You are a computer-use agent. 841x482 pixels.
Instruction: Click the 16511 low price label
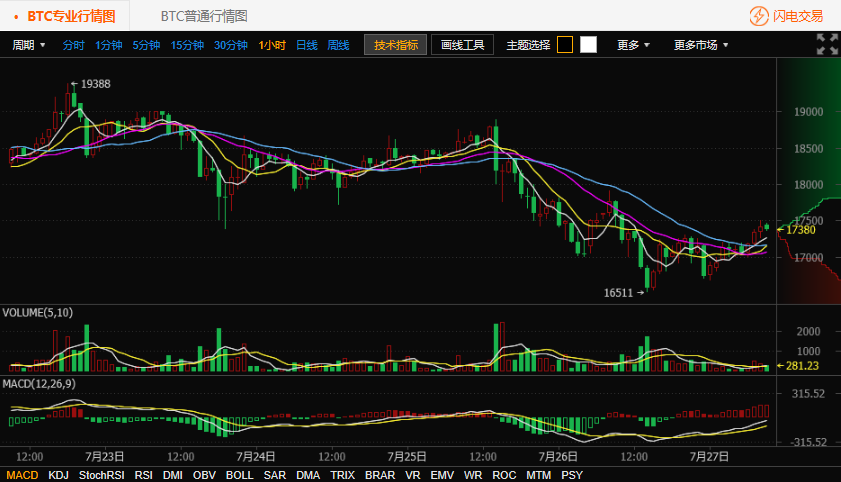pyautogui.click(x=618, y=293)
